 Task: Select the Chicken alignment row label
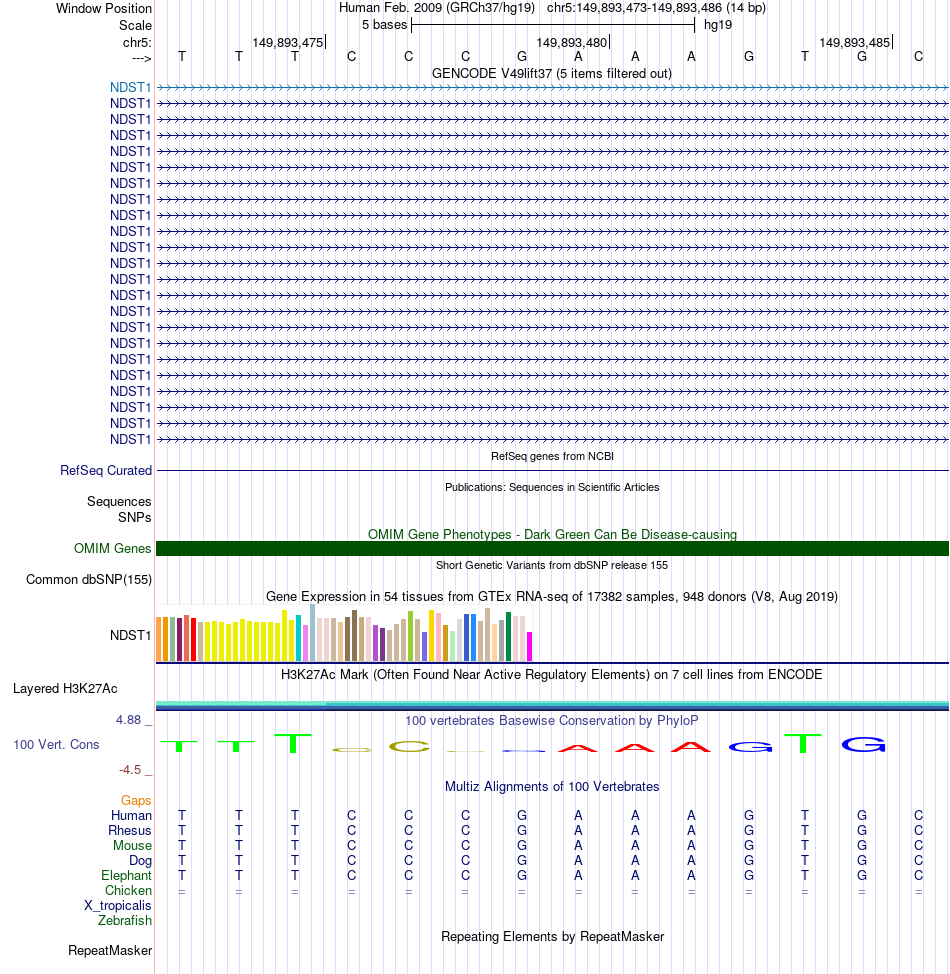pos(128,890)
